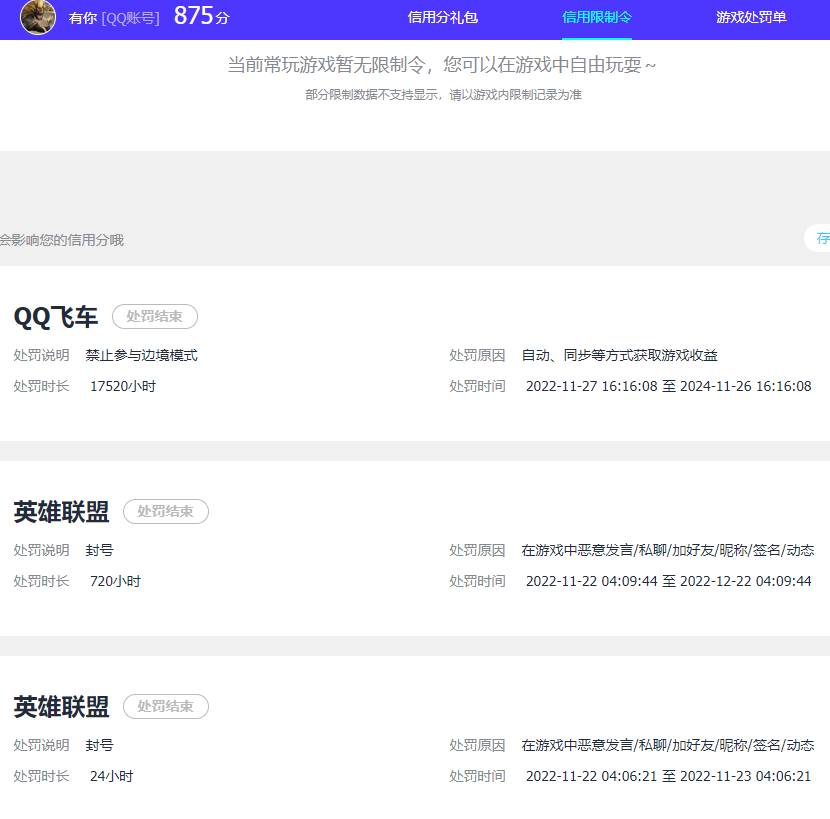This screenshot has width=830, height=819.
Task: Click the 处罚结束 badge next to QQ飞车
Action: point(154,316)
